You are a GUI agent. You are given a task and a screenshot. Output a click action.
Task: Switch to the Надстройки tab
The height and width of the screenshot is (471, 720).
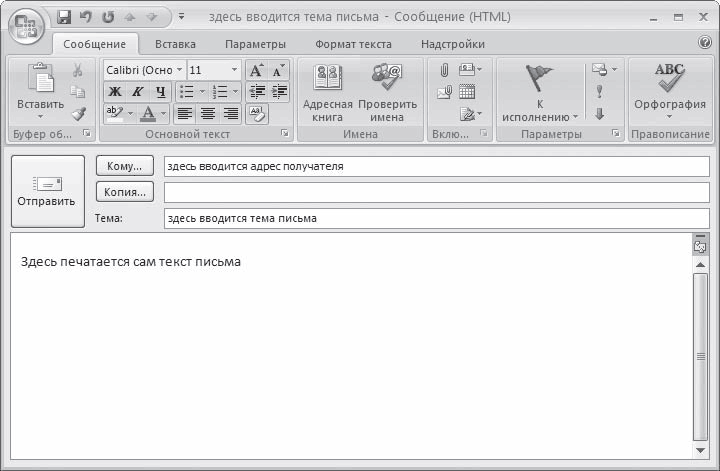[453, 44]
